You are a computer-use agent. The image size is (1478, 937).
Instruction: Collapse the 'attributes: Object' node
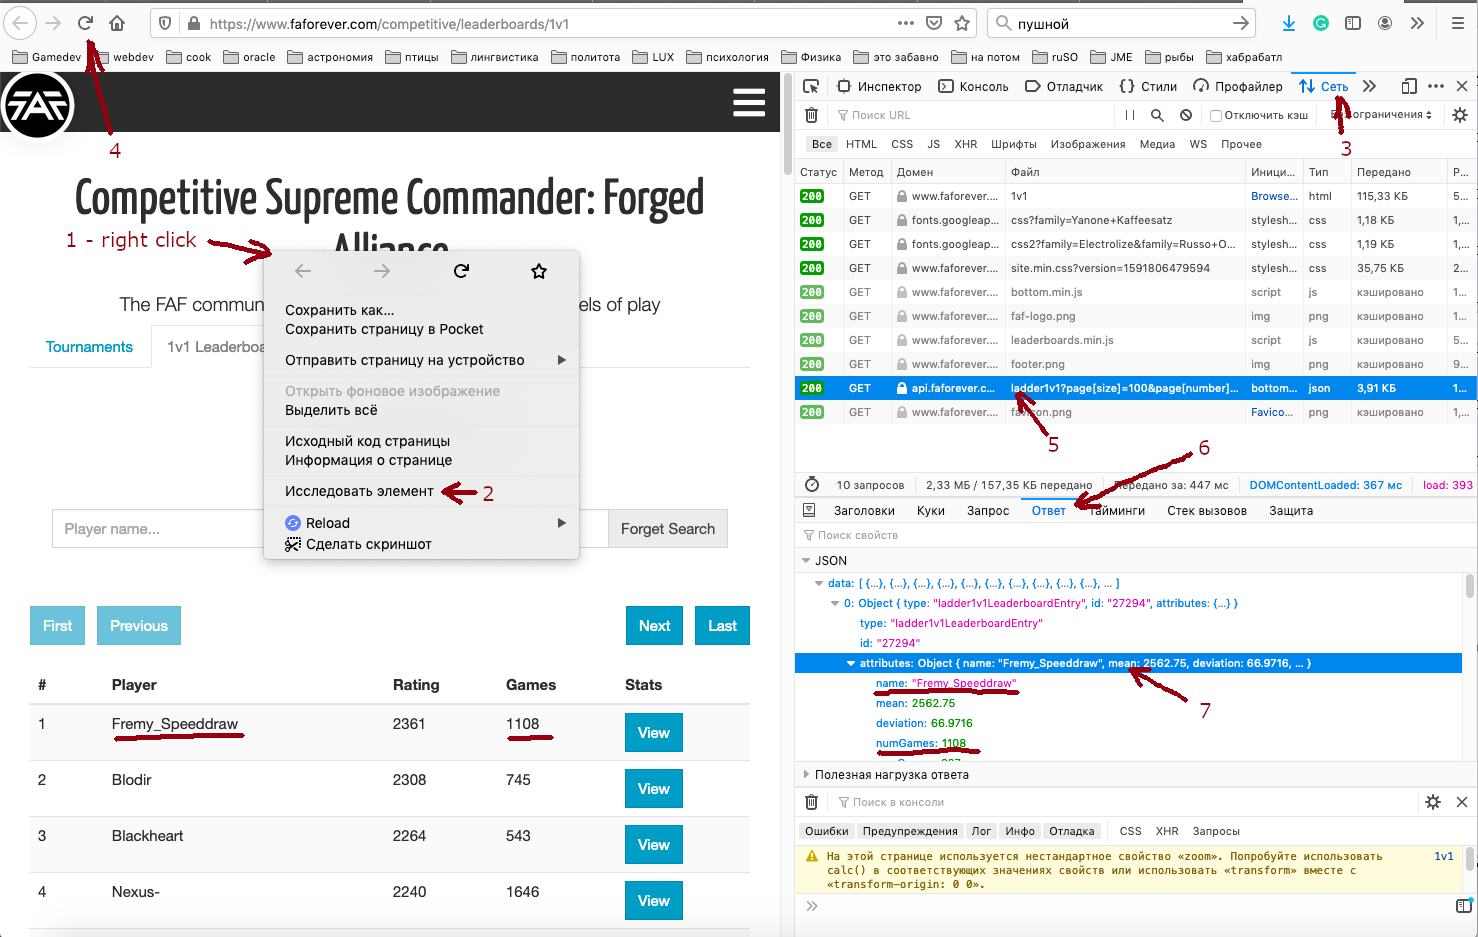pos(851,663)
